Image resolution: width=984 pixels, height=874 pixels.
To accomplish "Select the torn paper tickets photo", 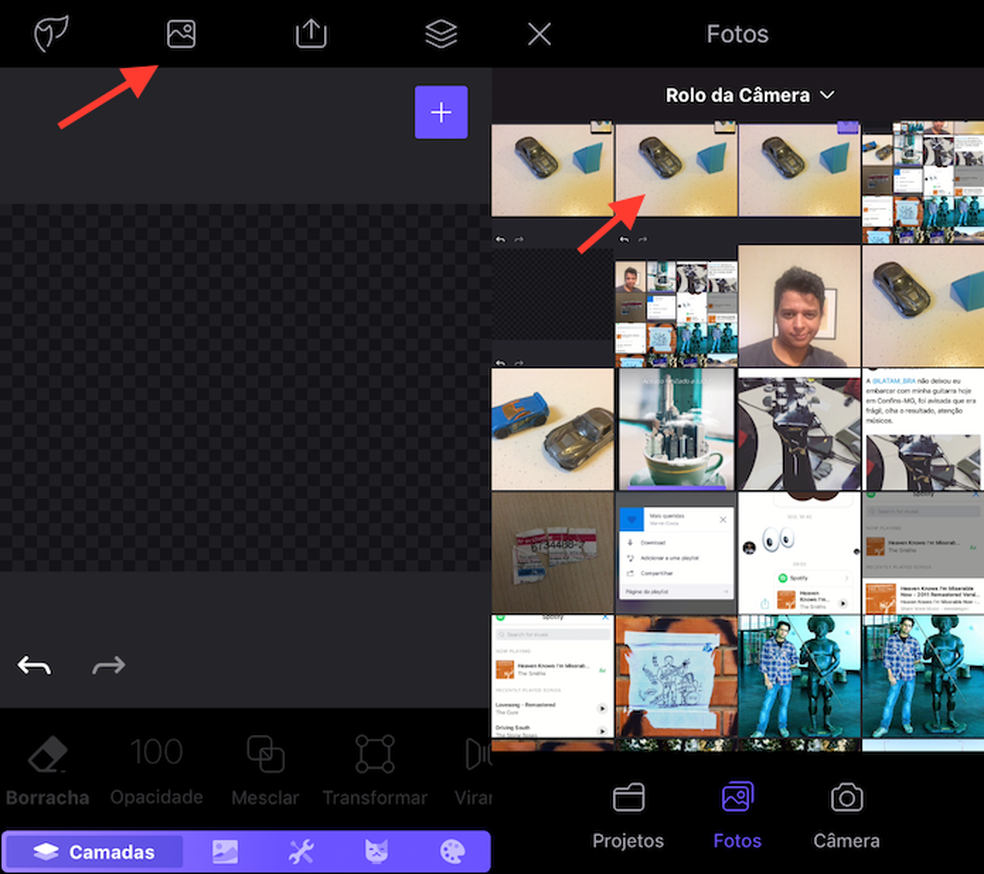I will pos(552,553).
